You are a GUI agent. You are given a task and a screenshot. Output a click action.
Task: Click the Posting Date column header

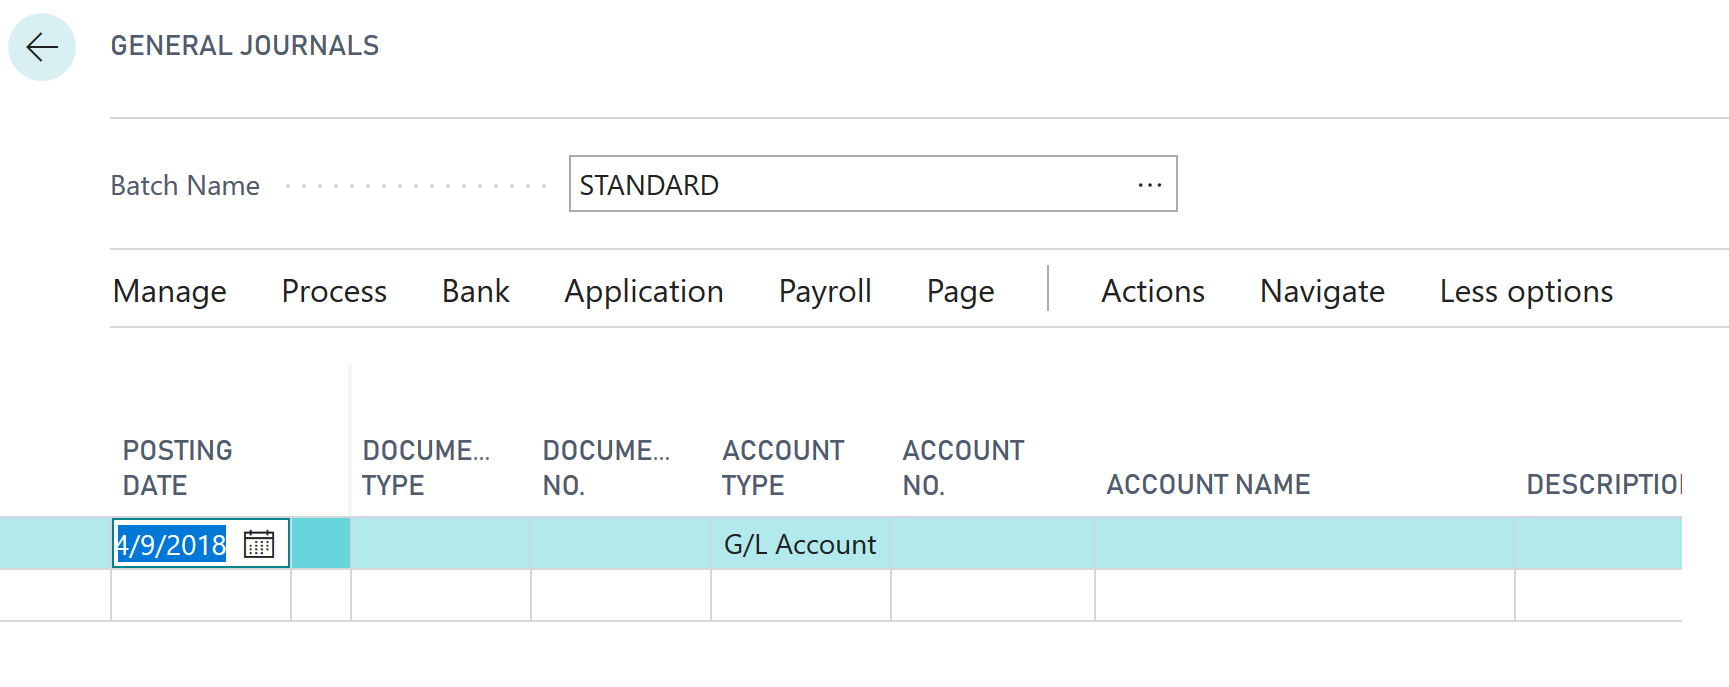(x=177, y=467)
